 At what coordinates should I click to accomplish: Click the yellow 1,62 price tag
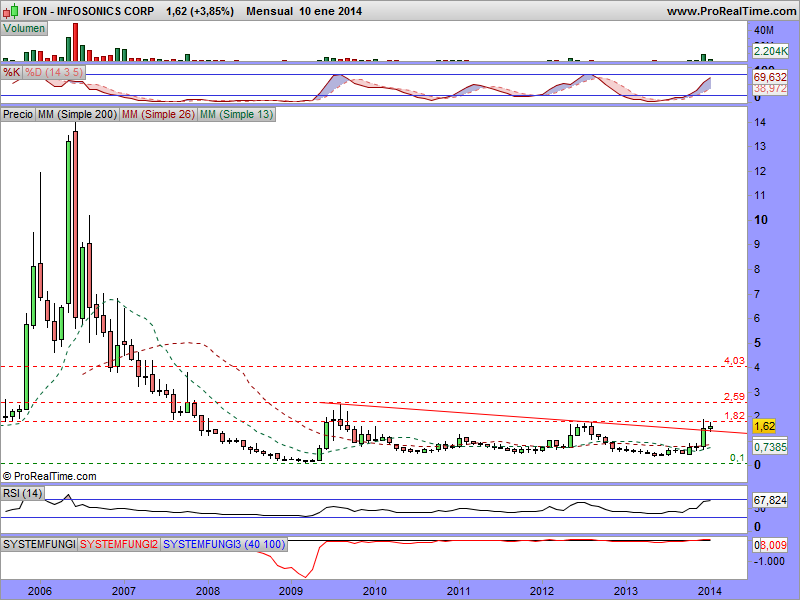click(x=764, y=426)
